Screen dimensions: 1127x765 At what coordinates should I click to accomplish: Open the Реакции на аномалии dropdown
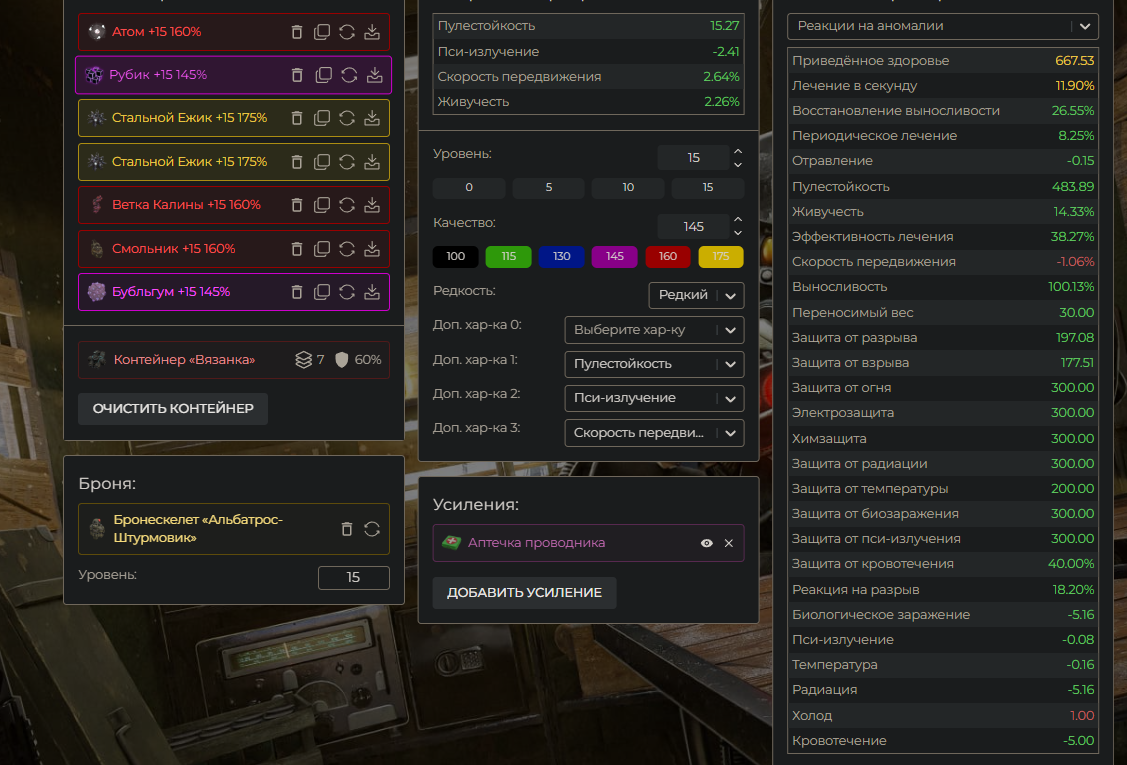pos(942,26)
